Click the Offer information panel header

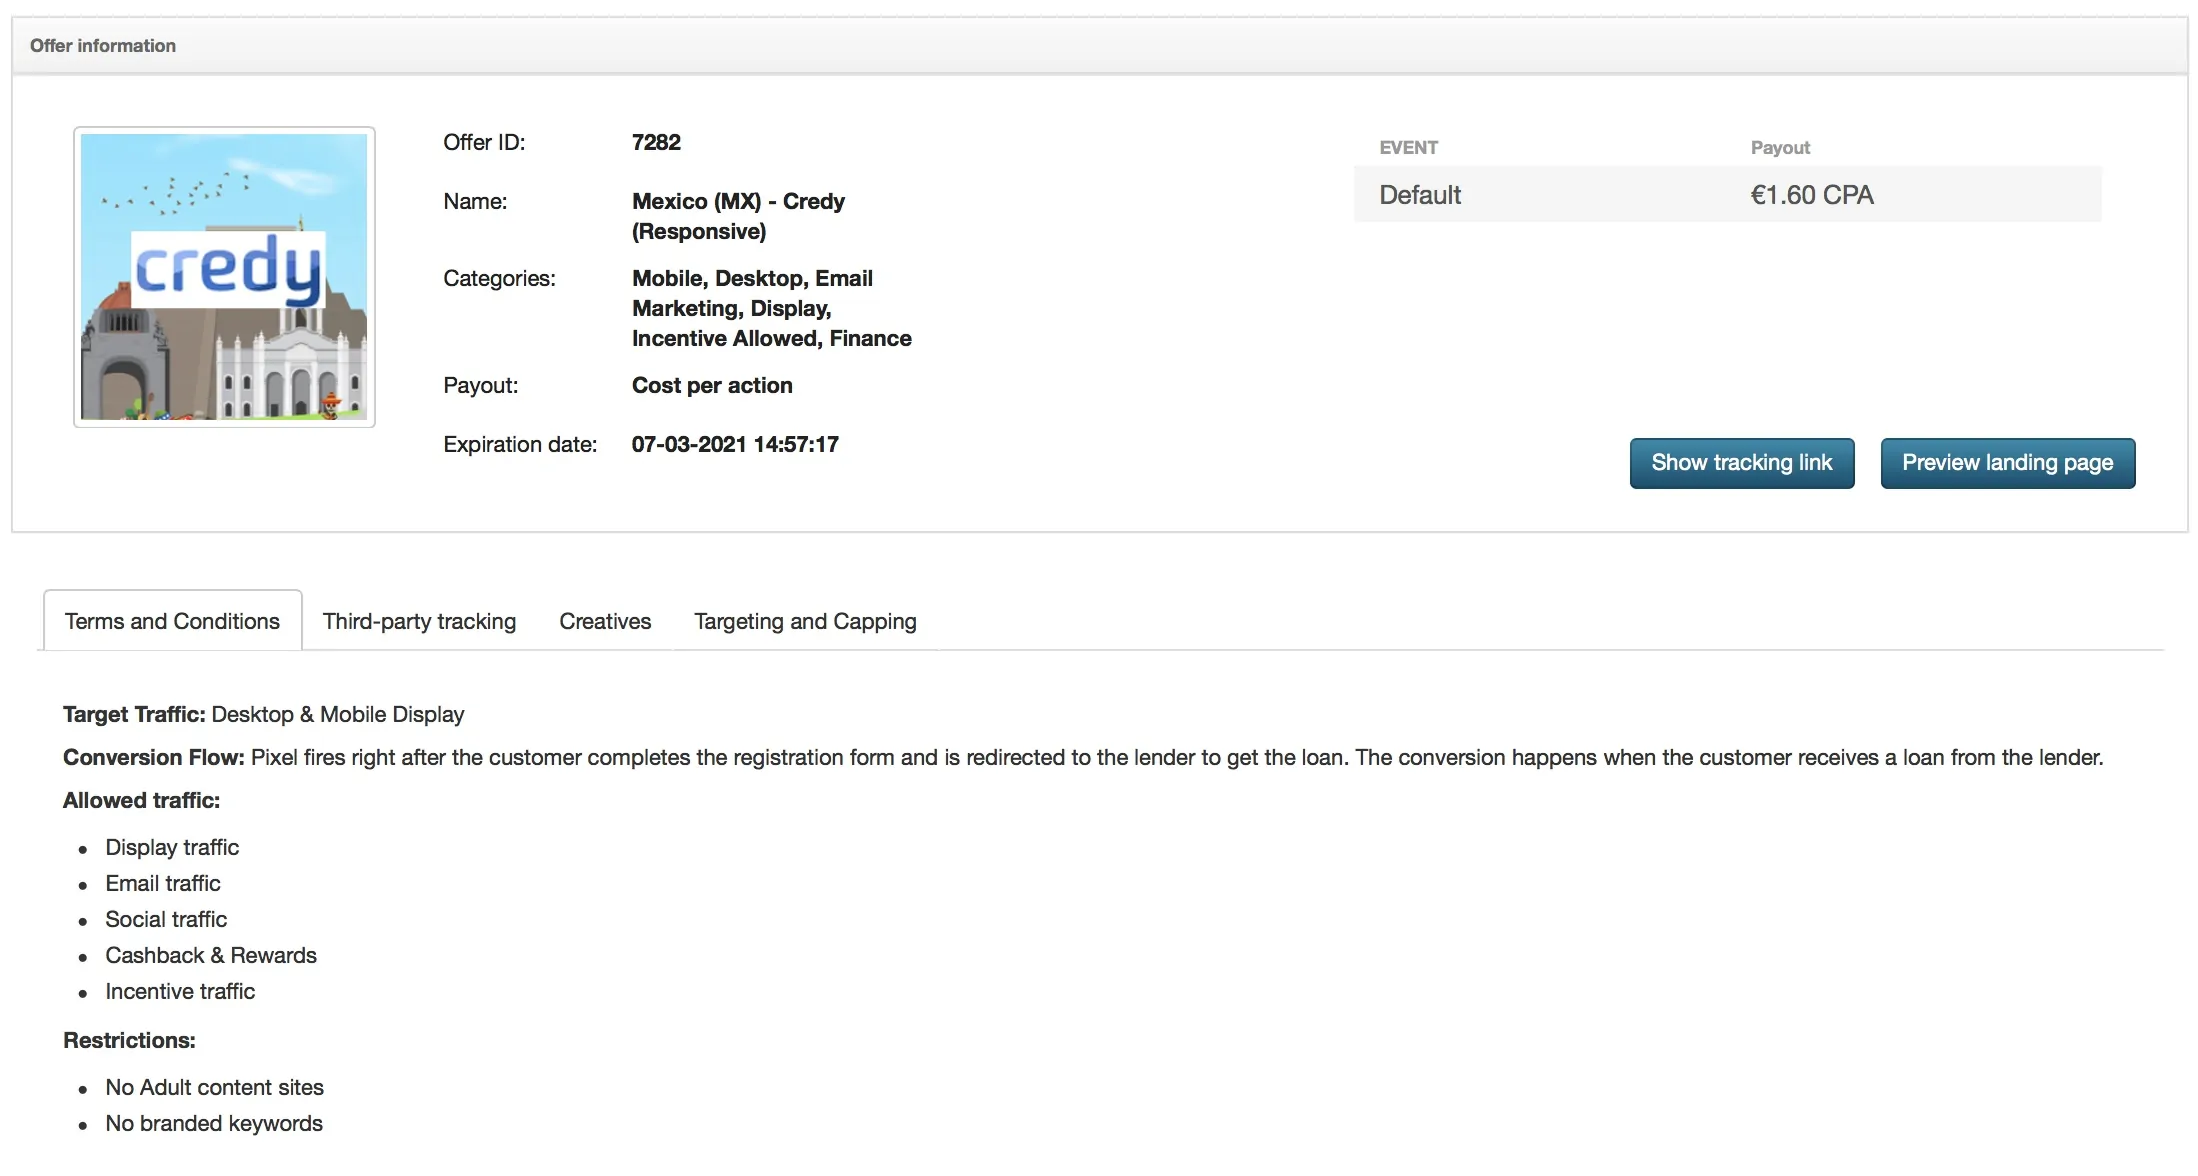103,46
